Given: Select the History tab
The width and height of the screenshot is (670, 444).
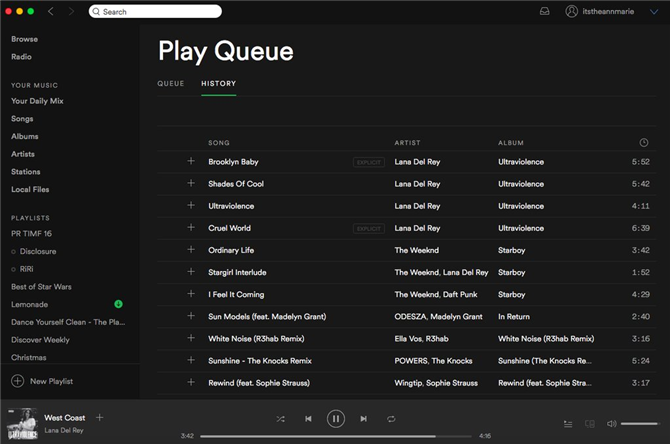Looking at the screenshot, I should click(218, 83).
